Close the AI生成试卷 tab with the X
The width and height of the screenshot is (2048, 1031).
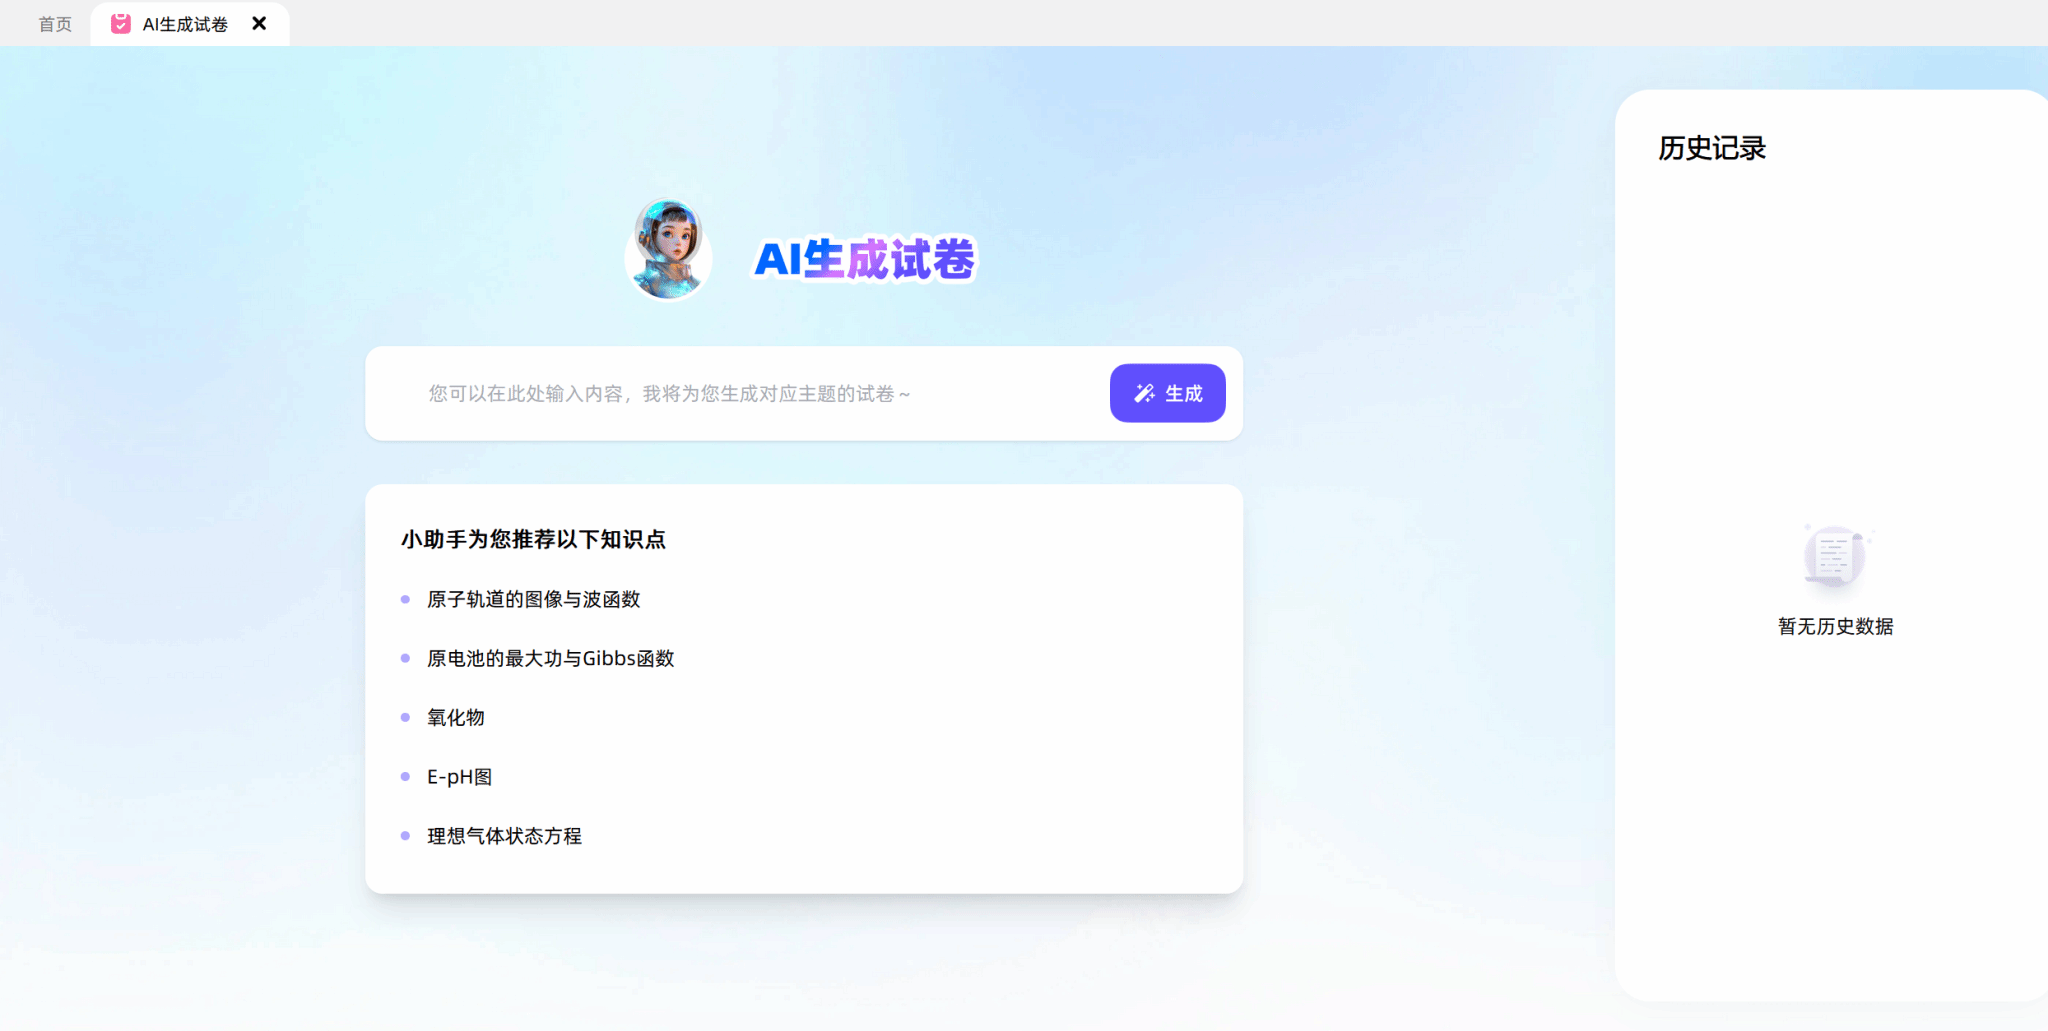259,23
